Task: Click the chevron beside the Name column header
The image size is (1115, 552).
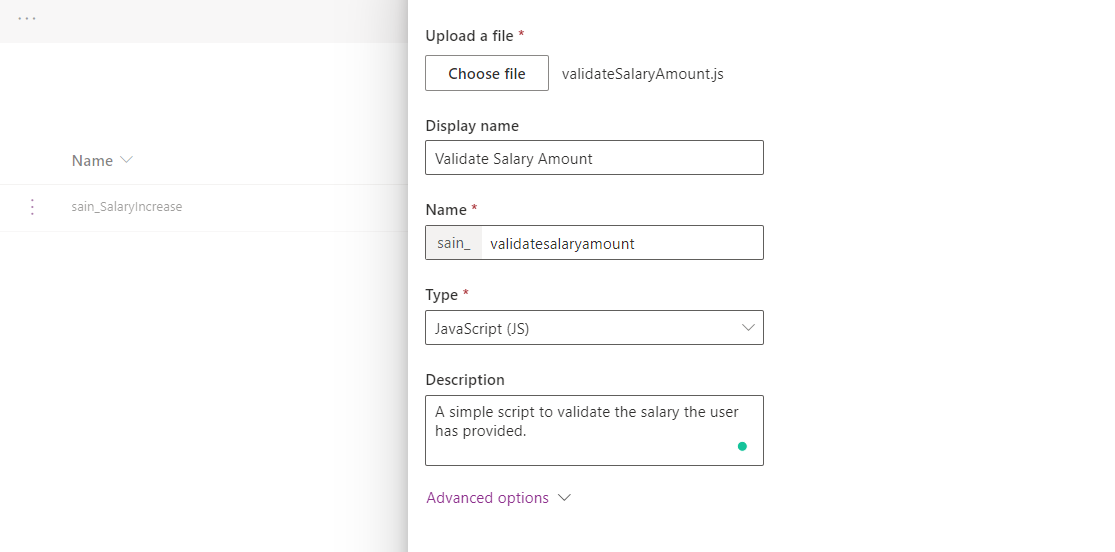Action: pyautogui.click(x=126, y=160)
